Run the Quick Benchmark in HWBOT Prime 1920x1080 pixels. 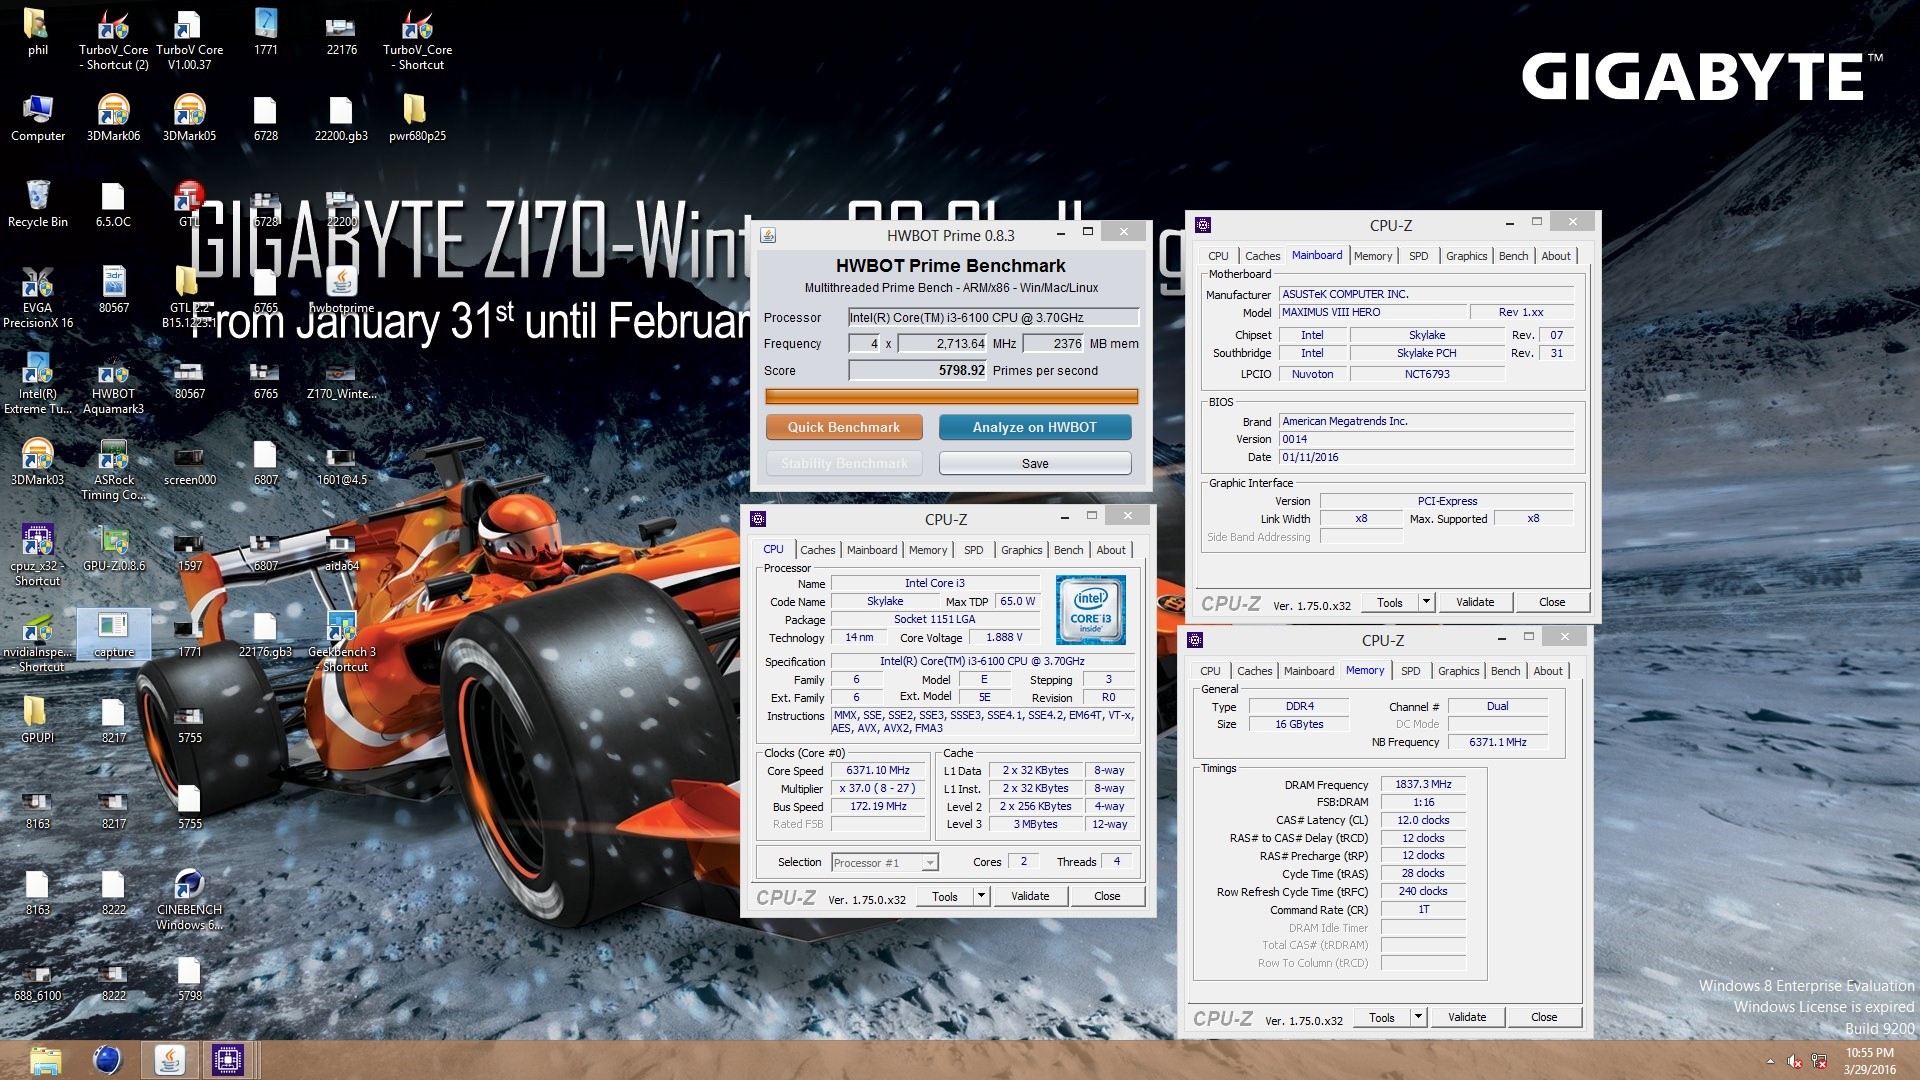tap(843, 427)
